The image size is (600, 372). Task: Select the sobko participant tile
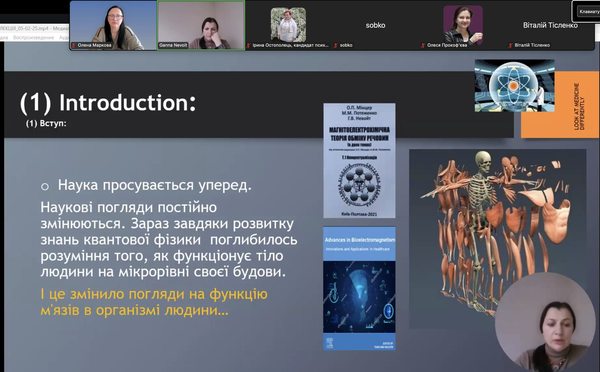[x=375, y=25]
